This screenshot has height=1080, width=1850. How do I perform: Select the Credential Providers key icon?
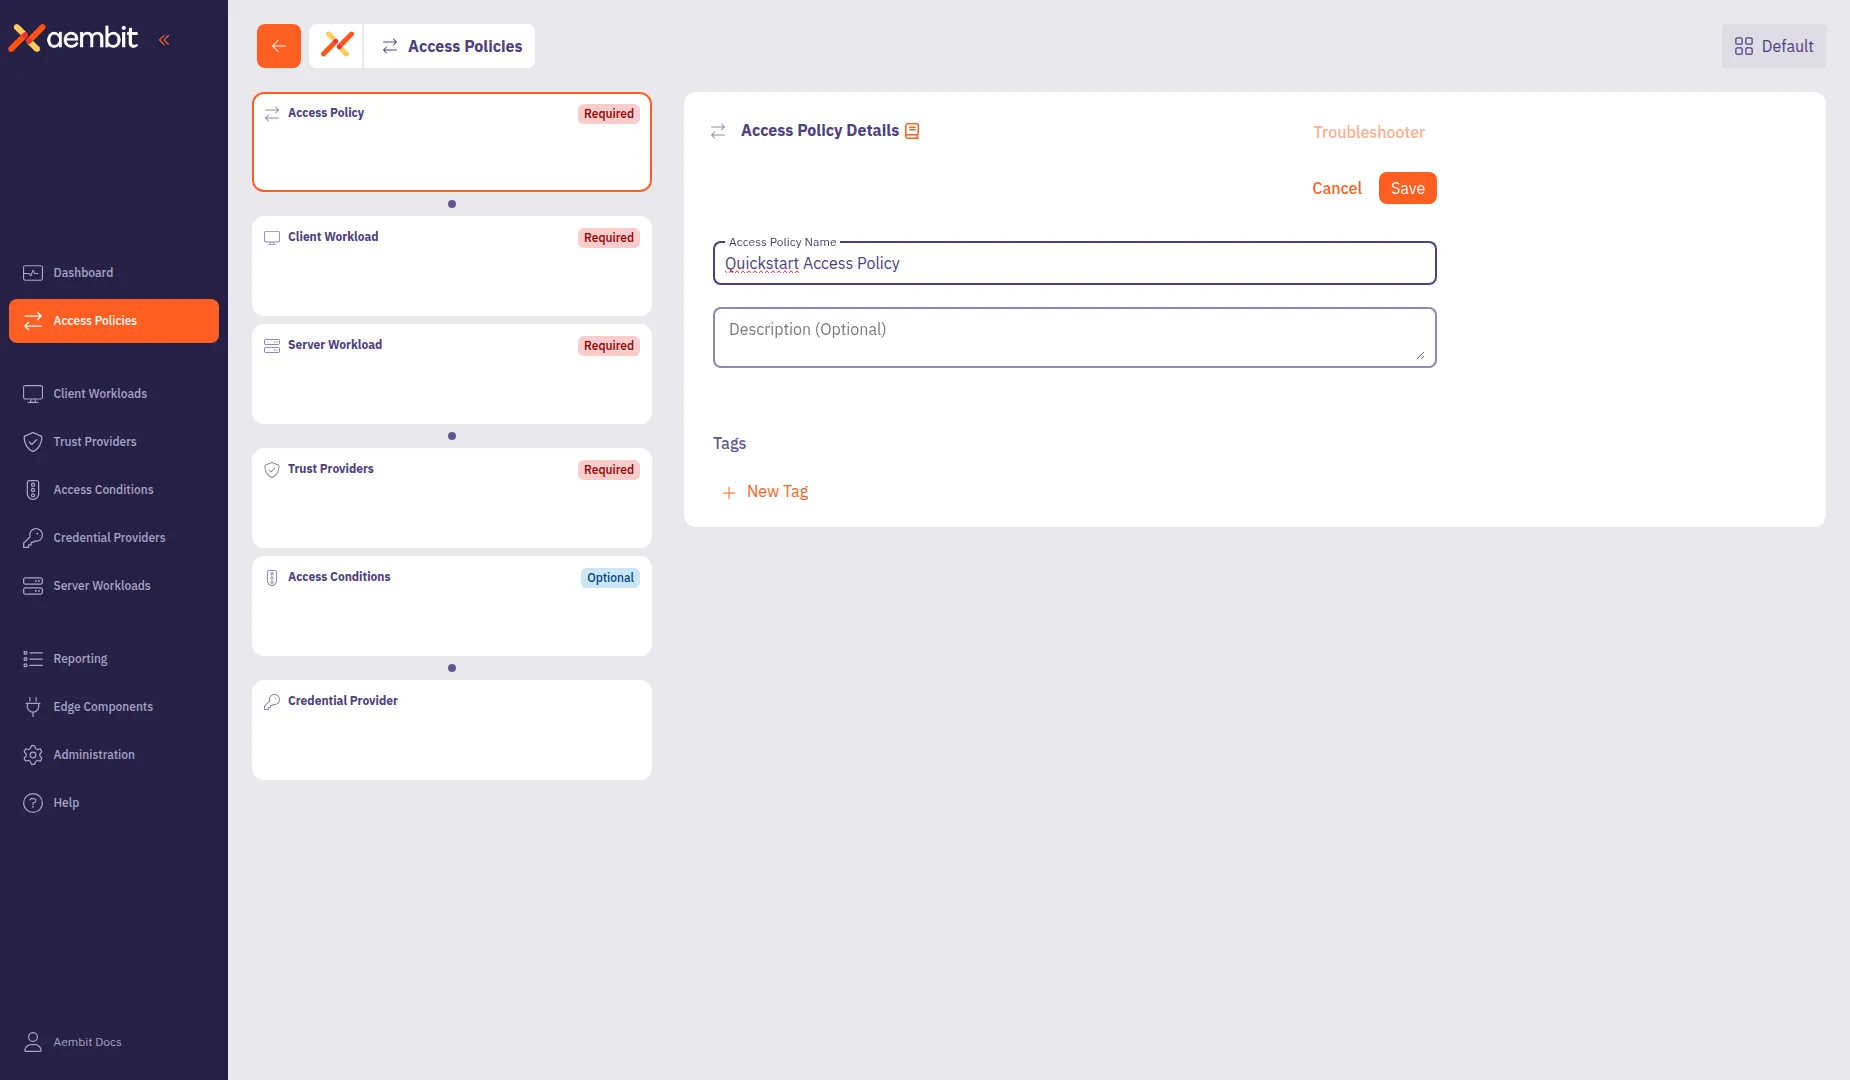[x=33, y=537]
